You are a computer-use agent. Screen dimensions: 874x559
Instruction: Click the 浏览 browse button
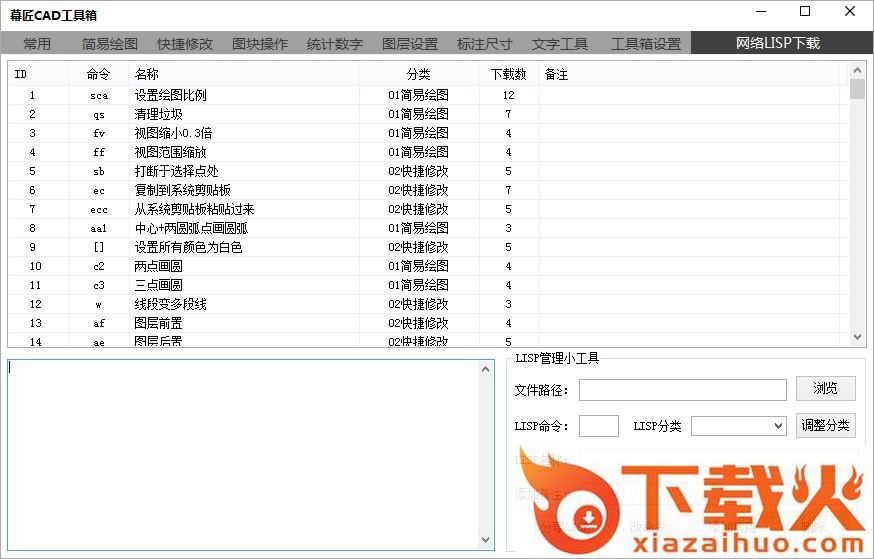click(825, 389)
